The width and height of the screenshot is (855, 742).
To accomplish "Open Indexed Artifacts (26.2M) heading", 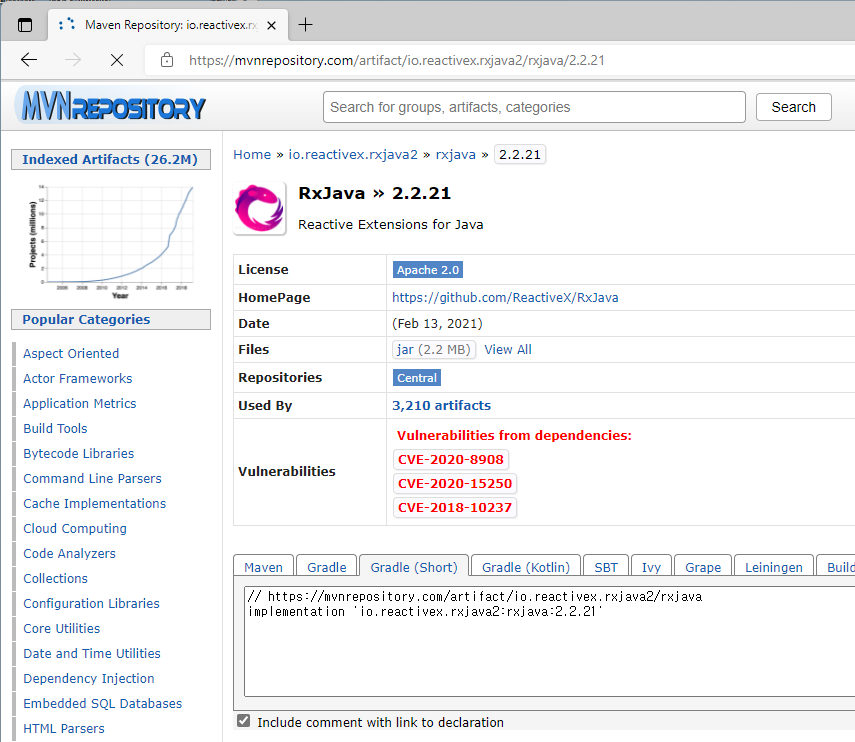I will 111,159.
